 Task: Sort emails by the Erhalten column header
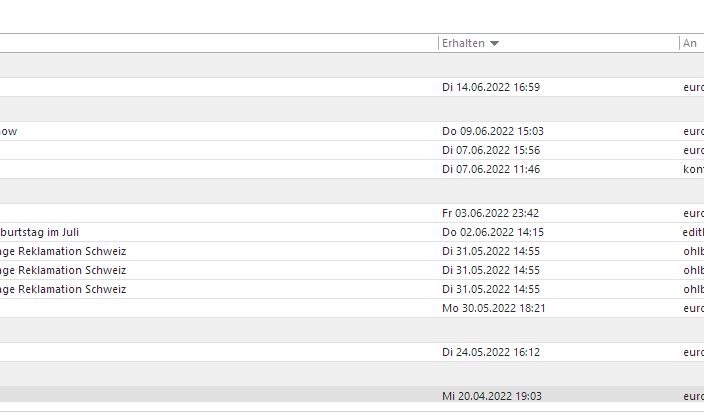point(463,44)
